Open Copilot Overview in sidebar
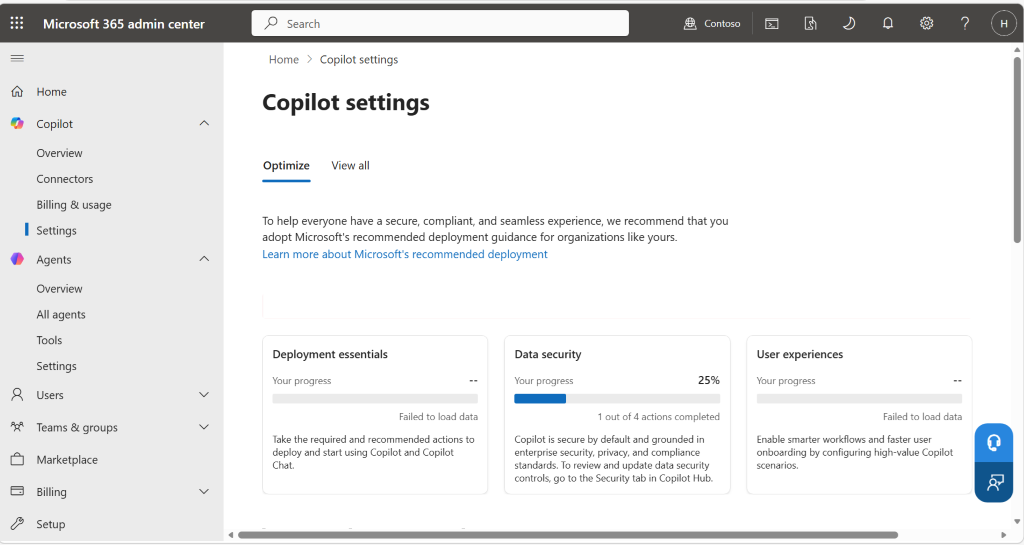 tap(59, 153)
